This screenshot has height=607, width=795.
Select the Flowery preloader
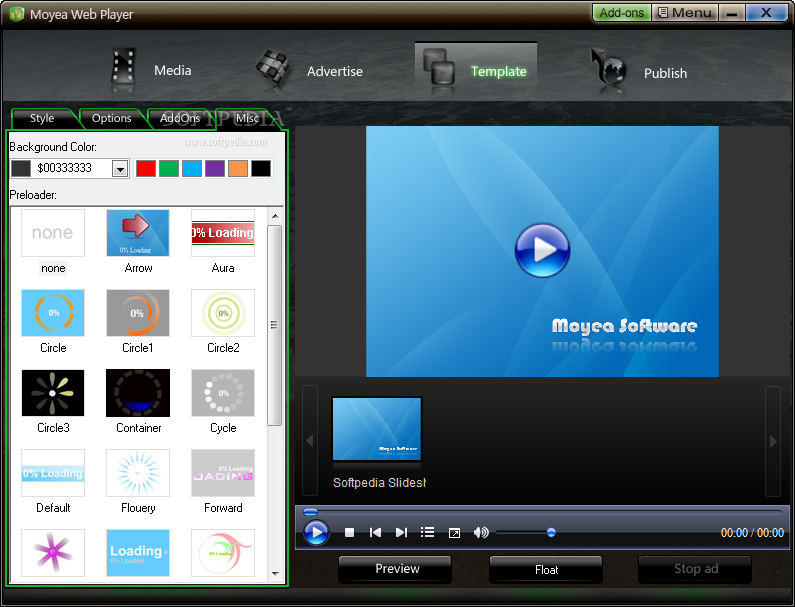138,482
